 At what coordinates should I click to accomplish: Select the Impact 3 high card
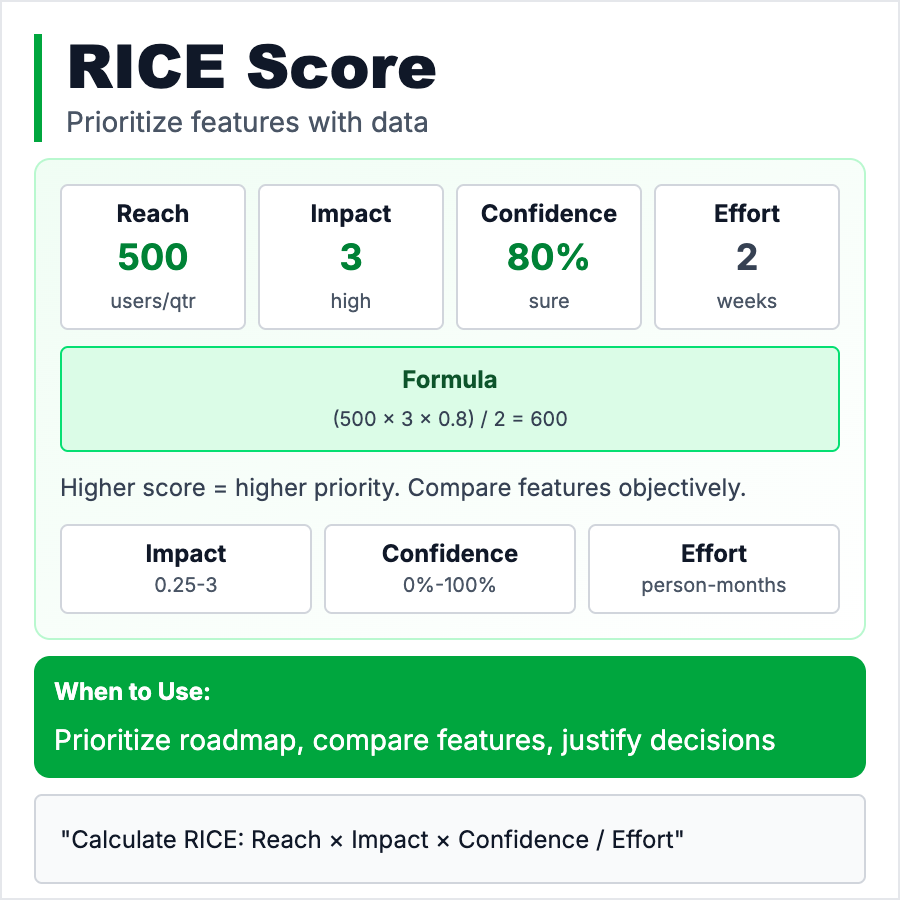351,257
